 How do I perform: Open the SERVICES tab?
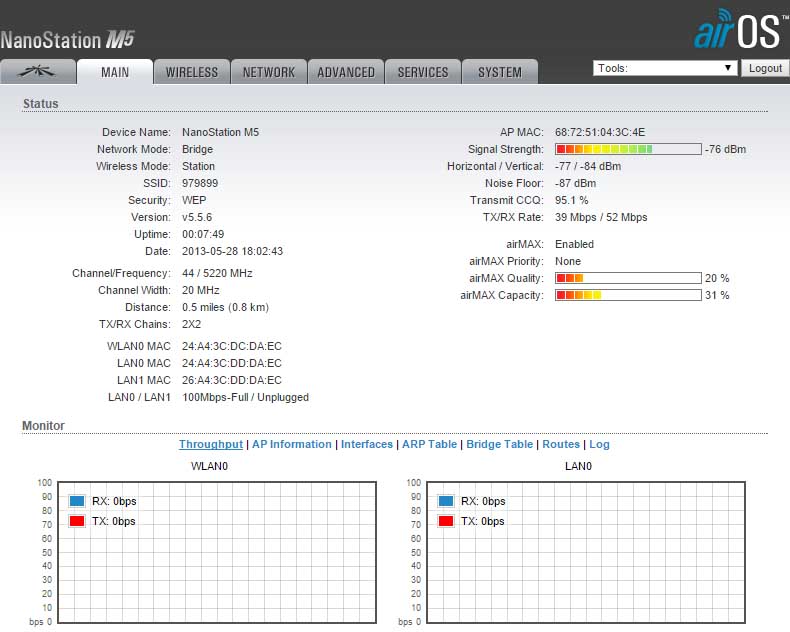click(x=423, y=72)
